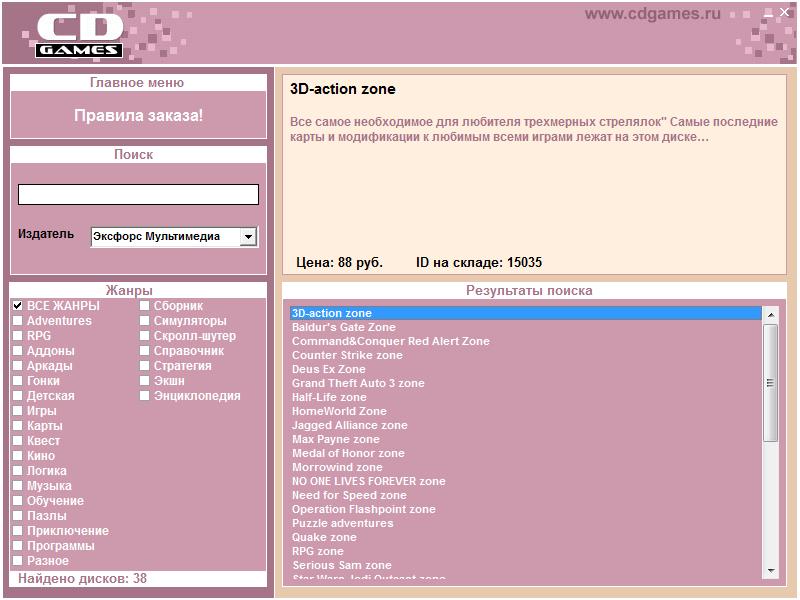Screen dimensions: 800x600
Task: Enable the Аркады genre checkbox
Action: tap(18, 365)
